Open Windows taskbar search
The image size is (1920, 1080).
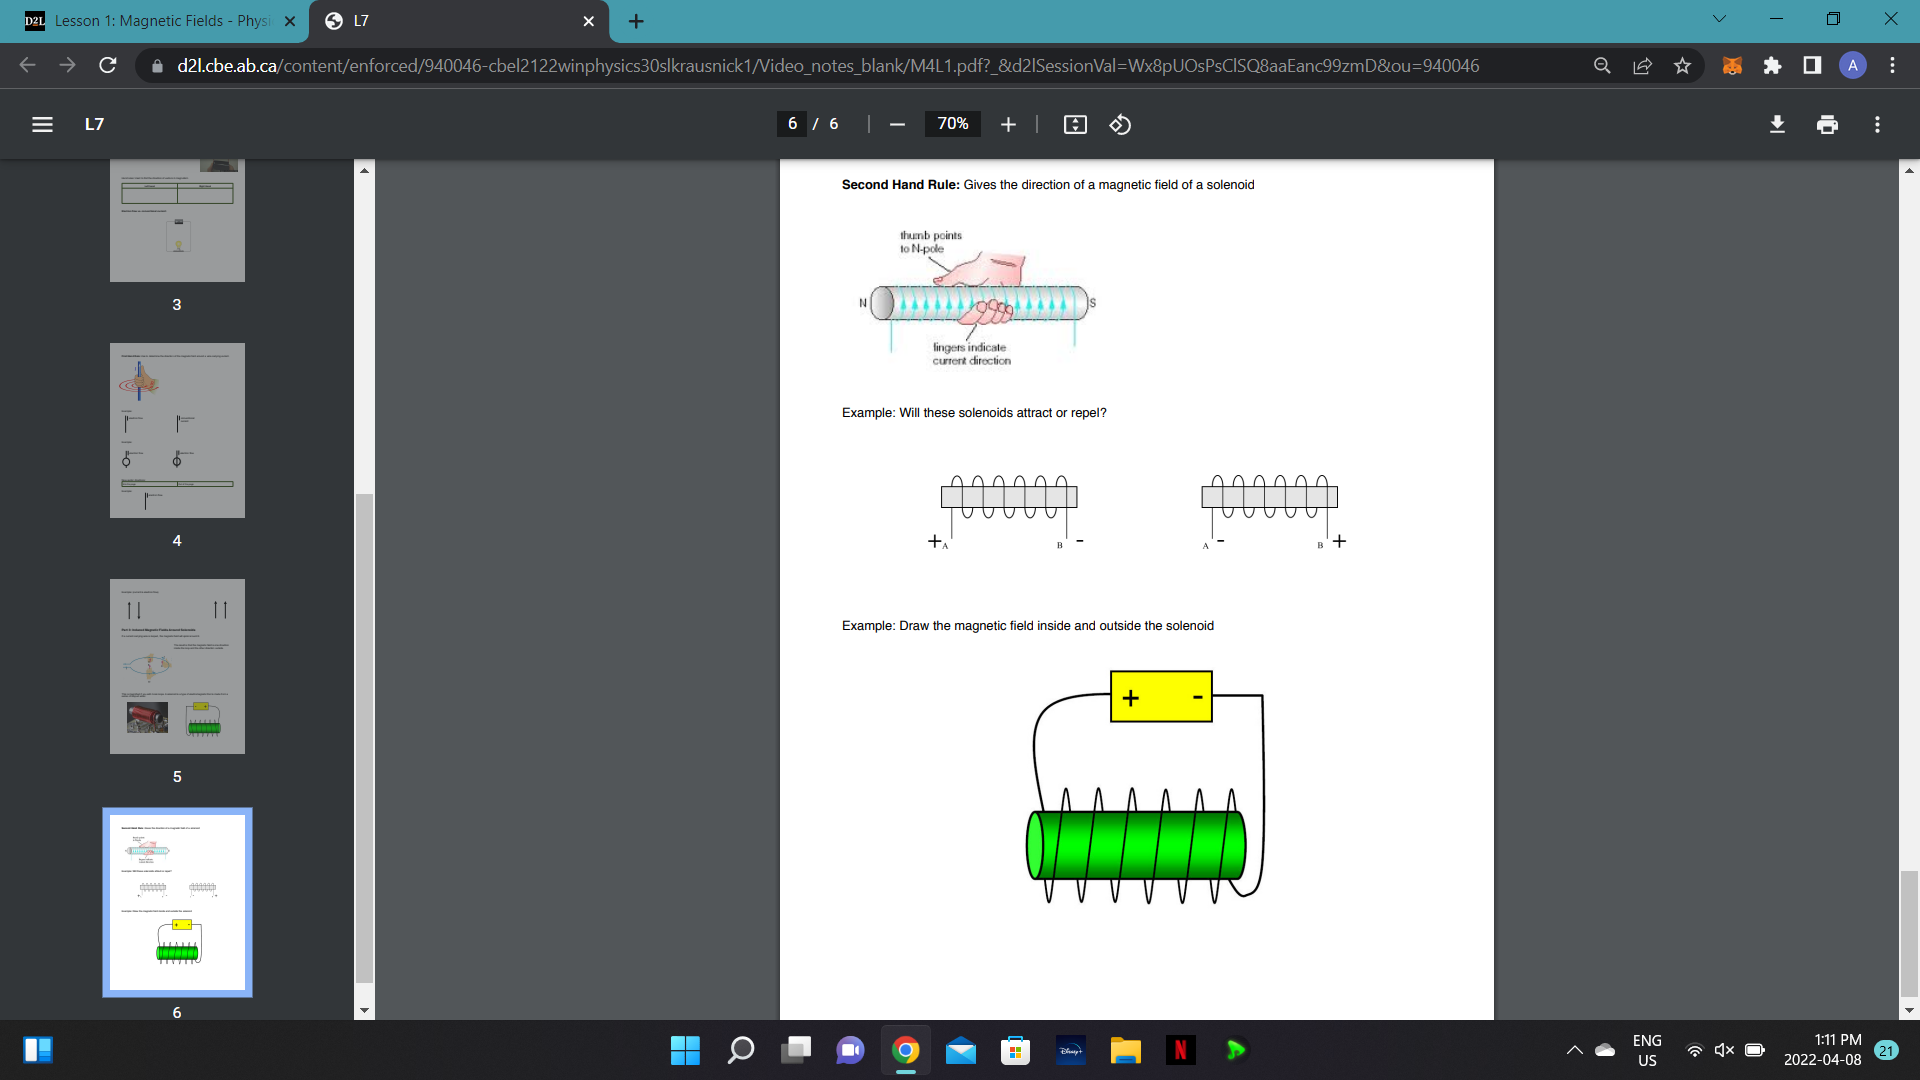[x=740, y=1050]
